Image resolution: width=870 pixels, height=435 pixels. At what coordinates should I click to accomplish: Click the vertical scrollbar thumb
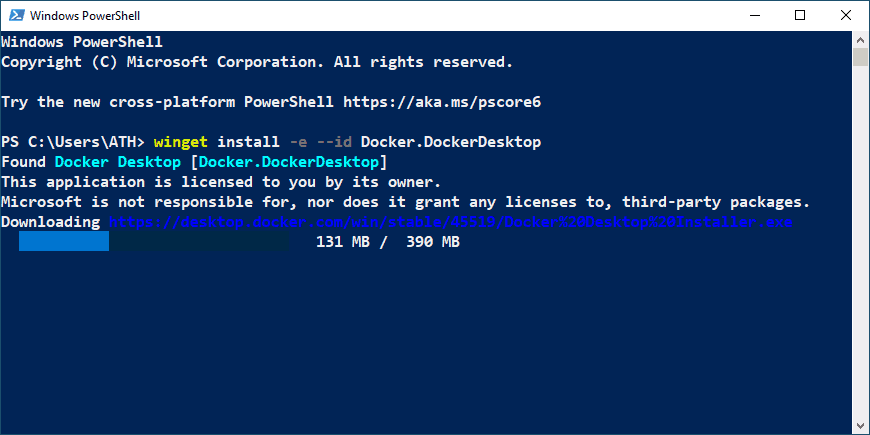point(861,57)
